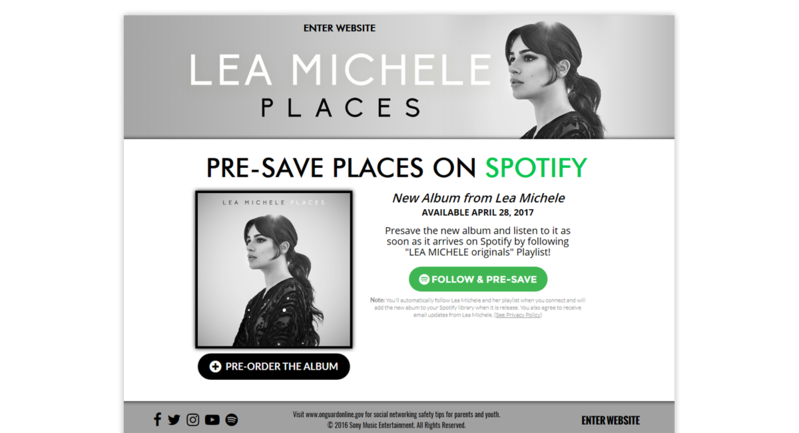This screenshot has height=433, width=799.
Task: Open the Facebook icon in footer
Action: [x=157, y=420]
